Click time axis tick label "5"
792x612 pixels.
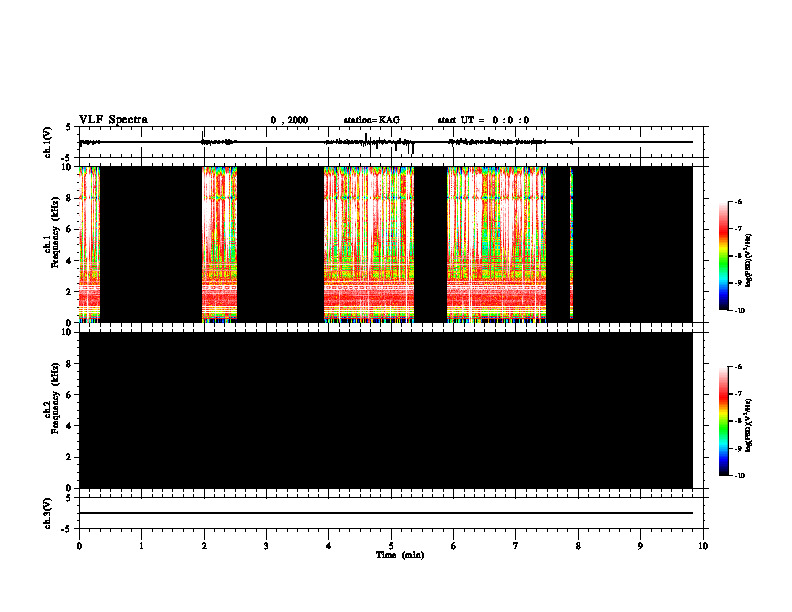[x=391, y=546]
